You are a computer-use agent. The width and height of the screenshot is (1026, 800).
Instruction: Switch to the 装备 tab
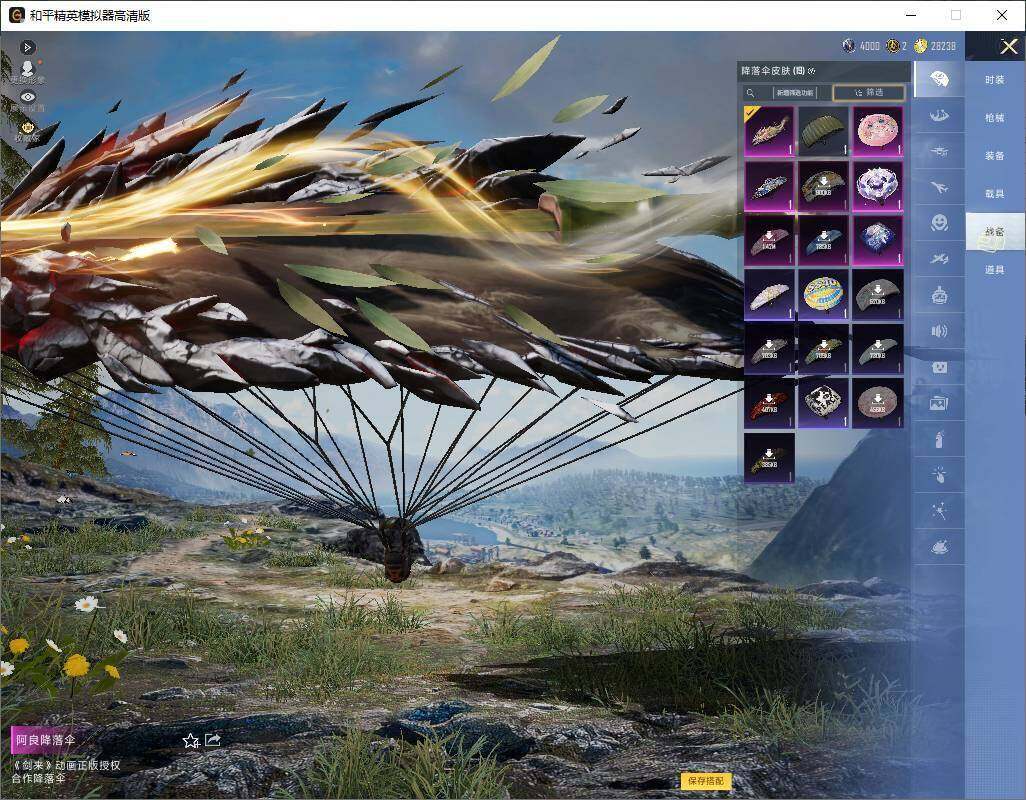pyautogui.click(x=995, y=156)
